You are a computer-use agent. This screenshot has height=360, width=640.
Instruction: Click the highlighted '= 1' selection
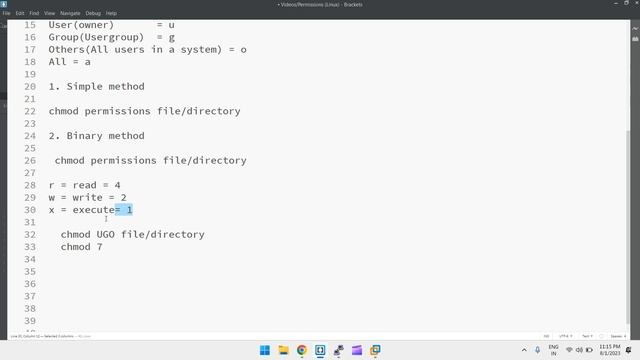[124, 210]
